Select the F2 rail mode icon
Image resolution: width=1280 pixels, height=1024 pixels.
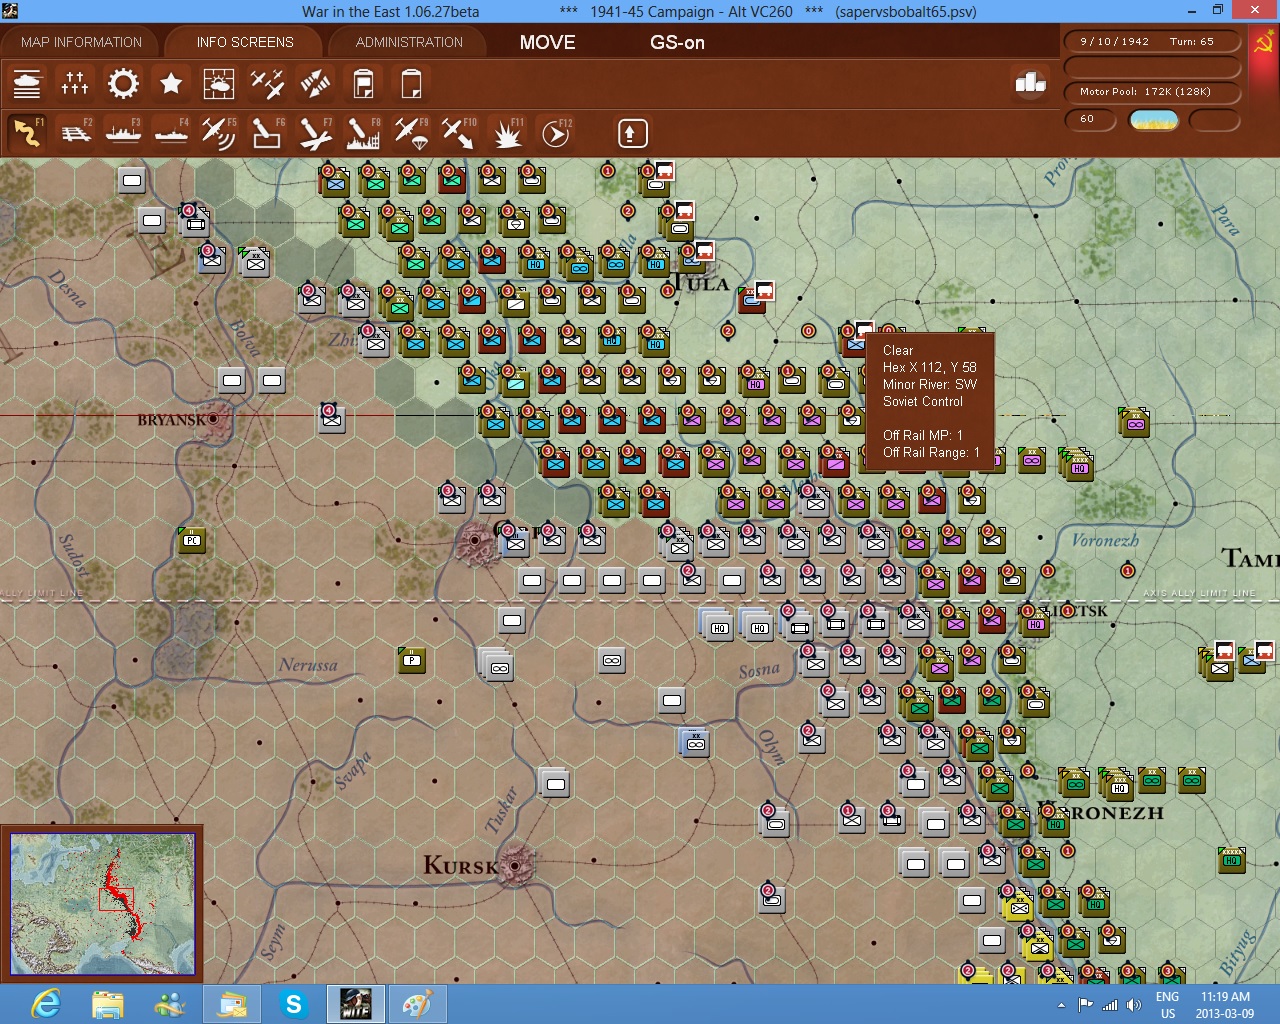pyautogui.click(x=75, y=132)
